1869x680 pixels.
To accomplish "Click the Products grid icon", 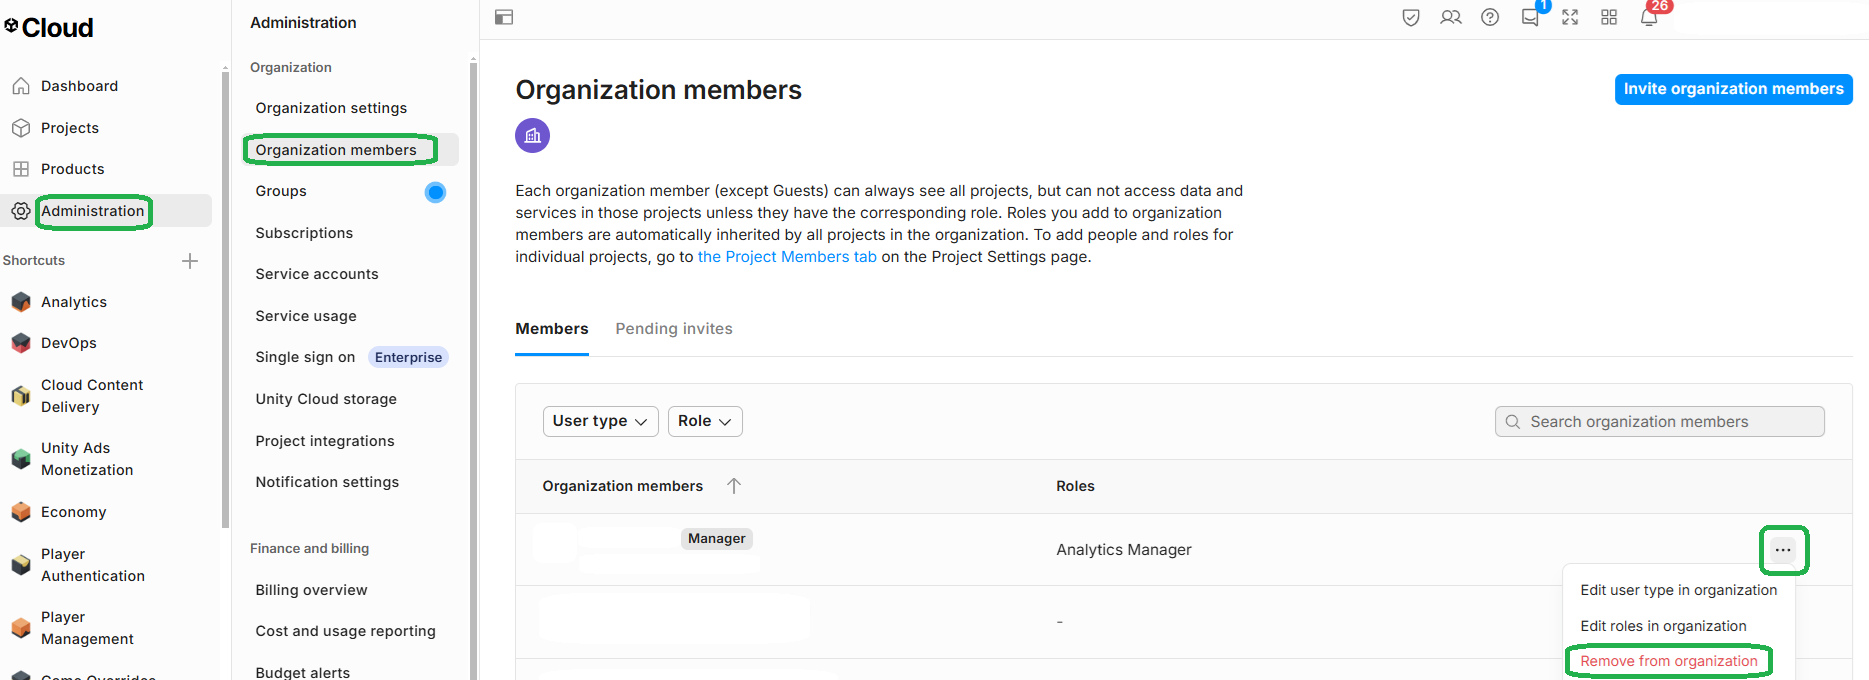I will (21, 169).
